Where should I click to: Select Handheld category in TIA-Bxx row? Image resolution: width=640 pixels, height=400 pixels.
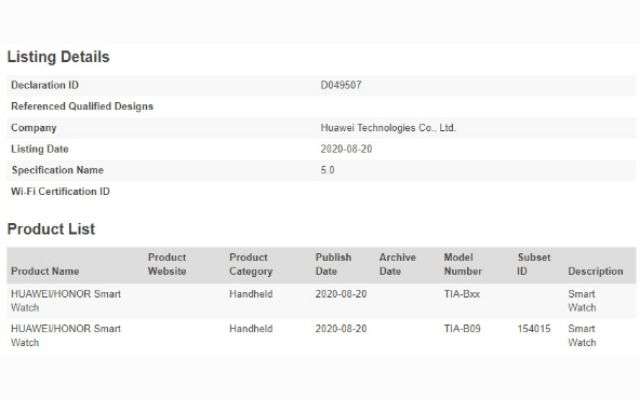click(x=251, y=294)
